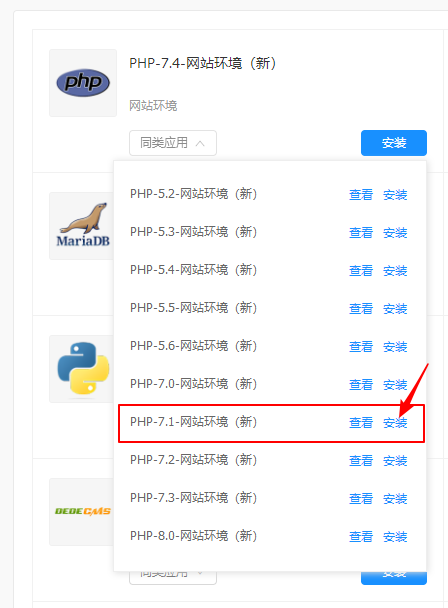Click 安装 link for PHP-7.0
The height and width of the screenshot is (608, 448).
click(x=395, y=384)
